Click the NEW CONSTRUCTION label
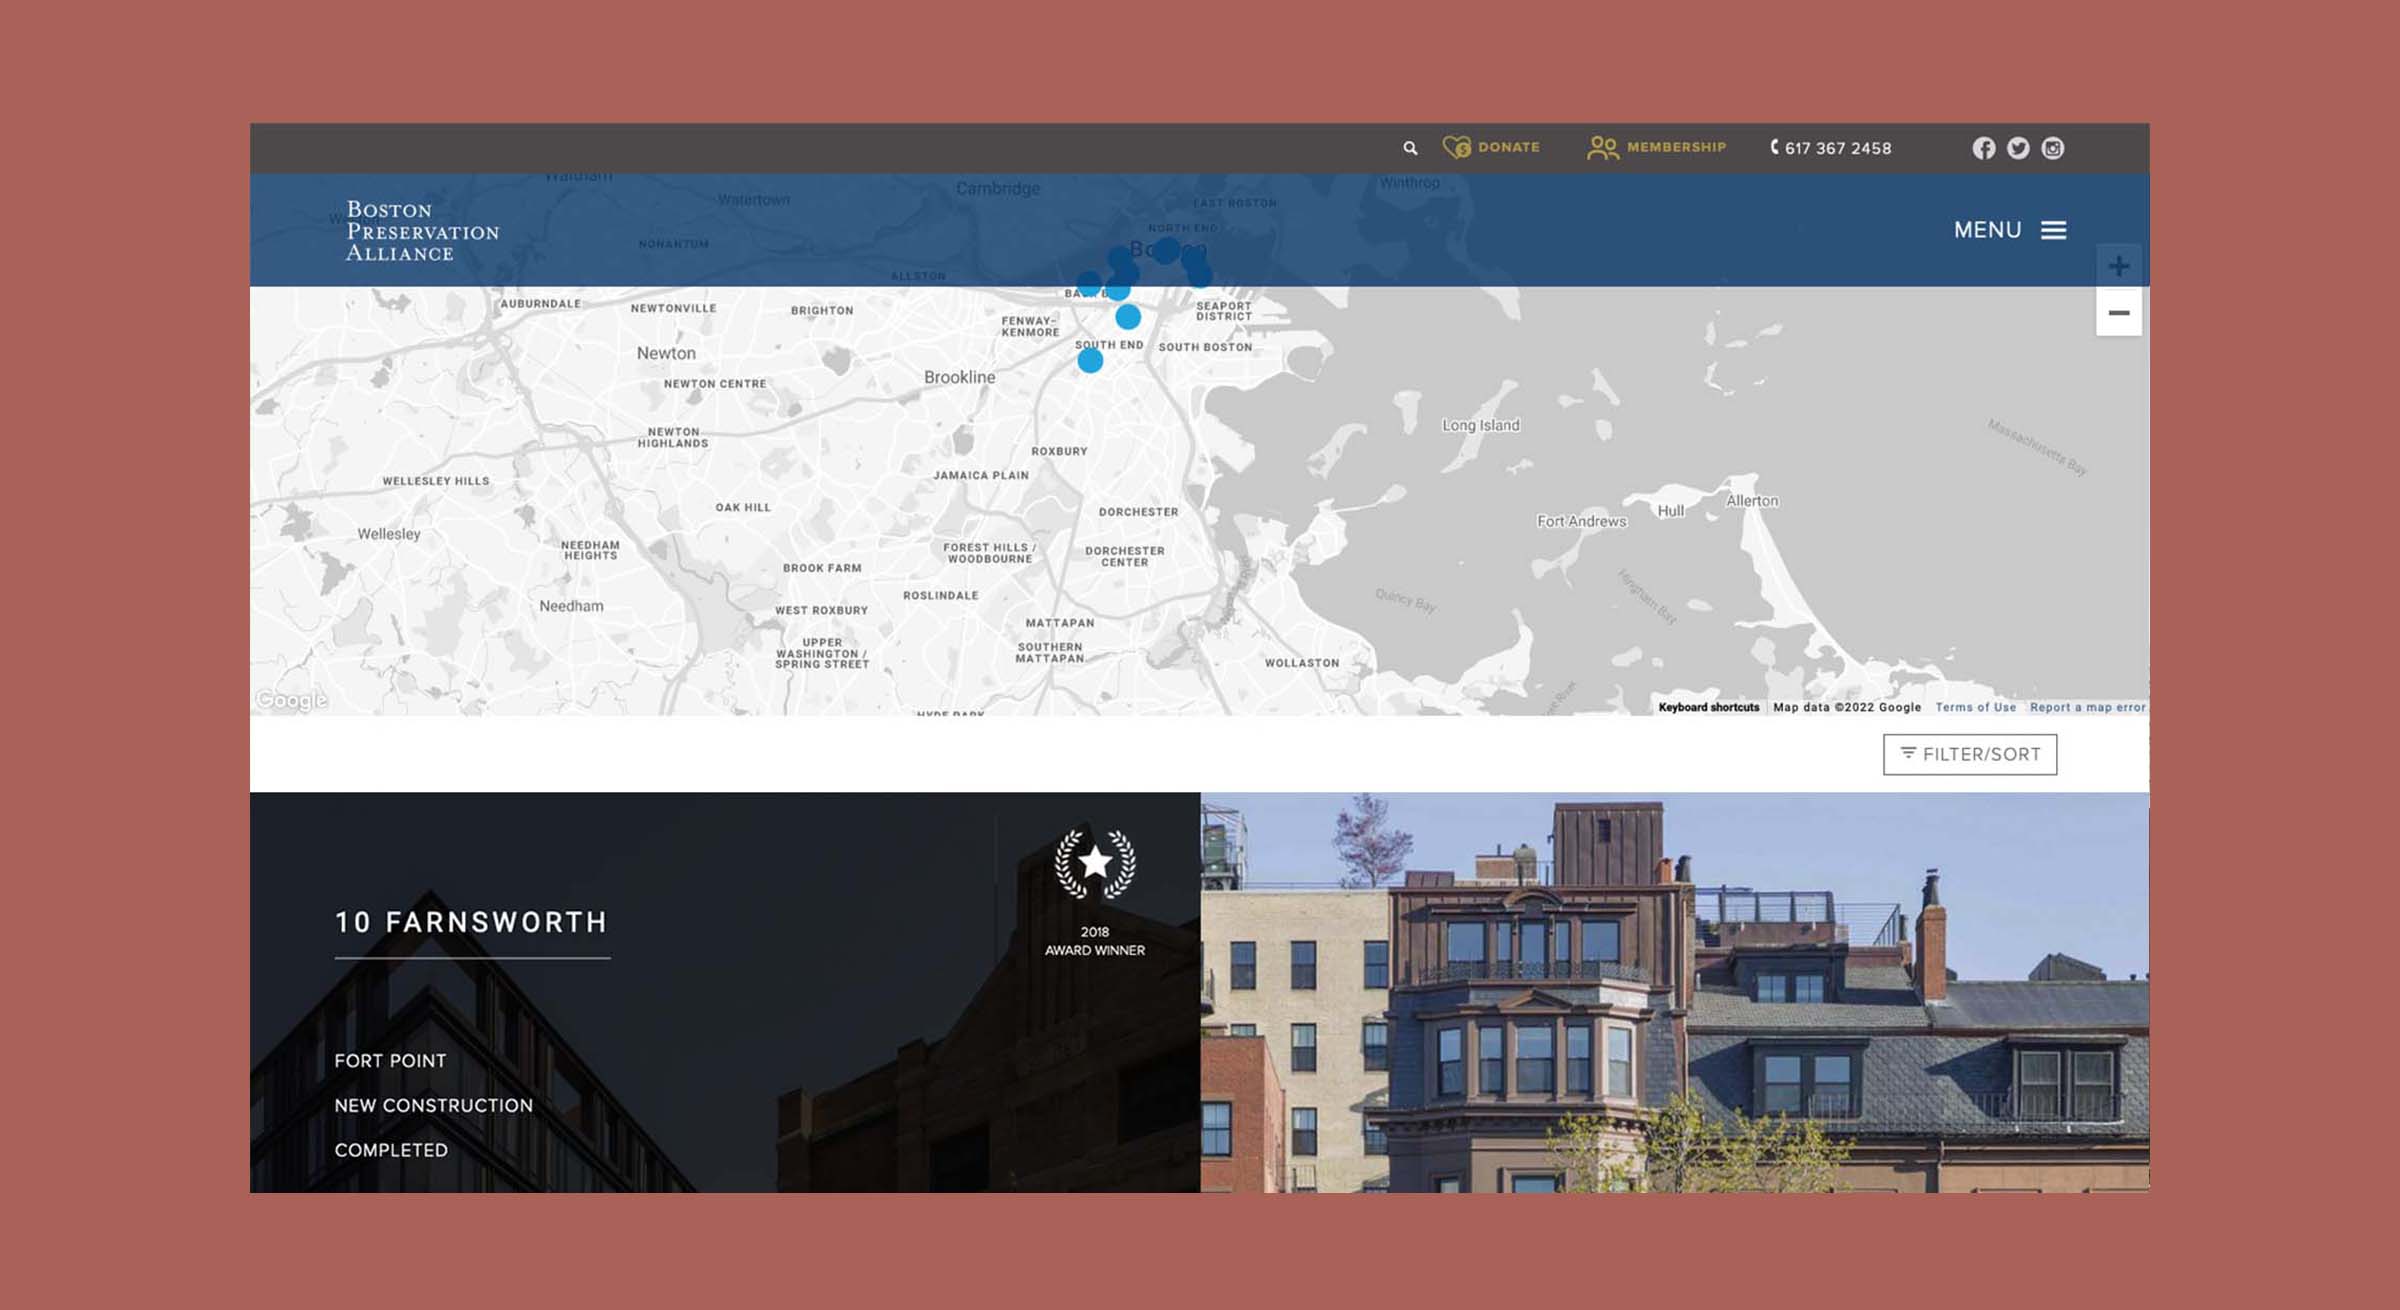 [433, 1106]
